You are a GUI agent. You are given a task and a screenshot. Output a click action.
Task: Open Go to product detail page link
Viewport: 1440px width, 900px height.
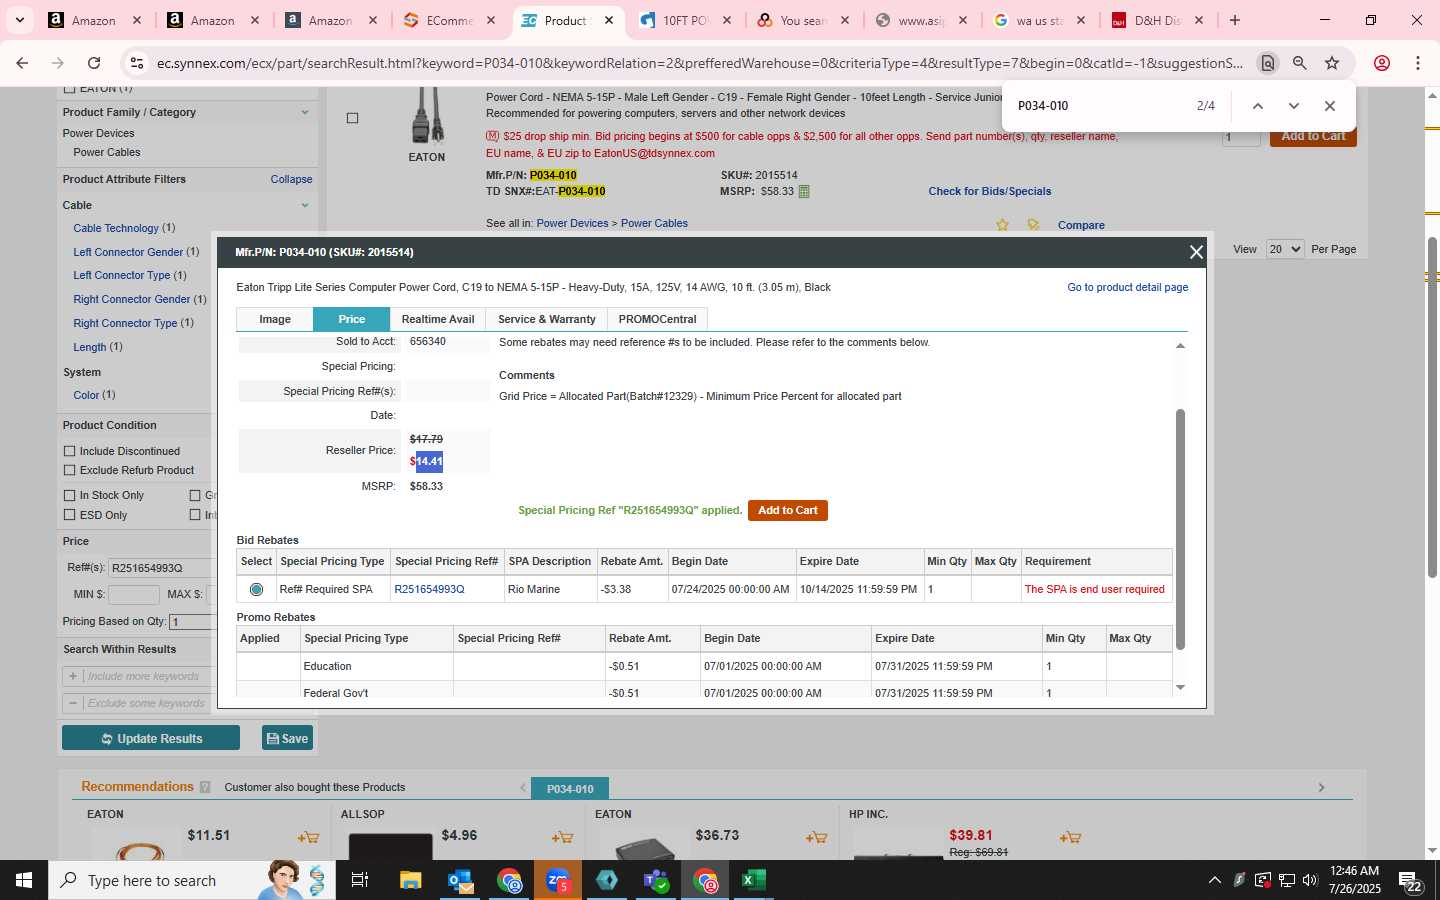point(1128,287)
